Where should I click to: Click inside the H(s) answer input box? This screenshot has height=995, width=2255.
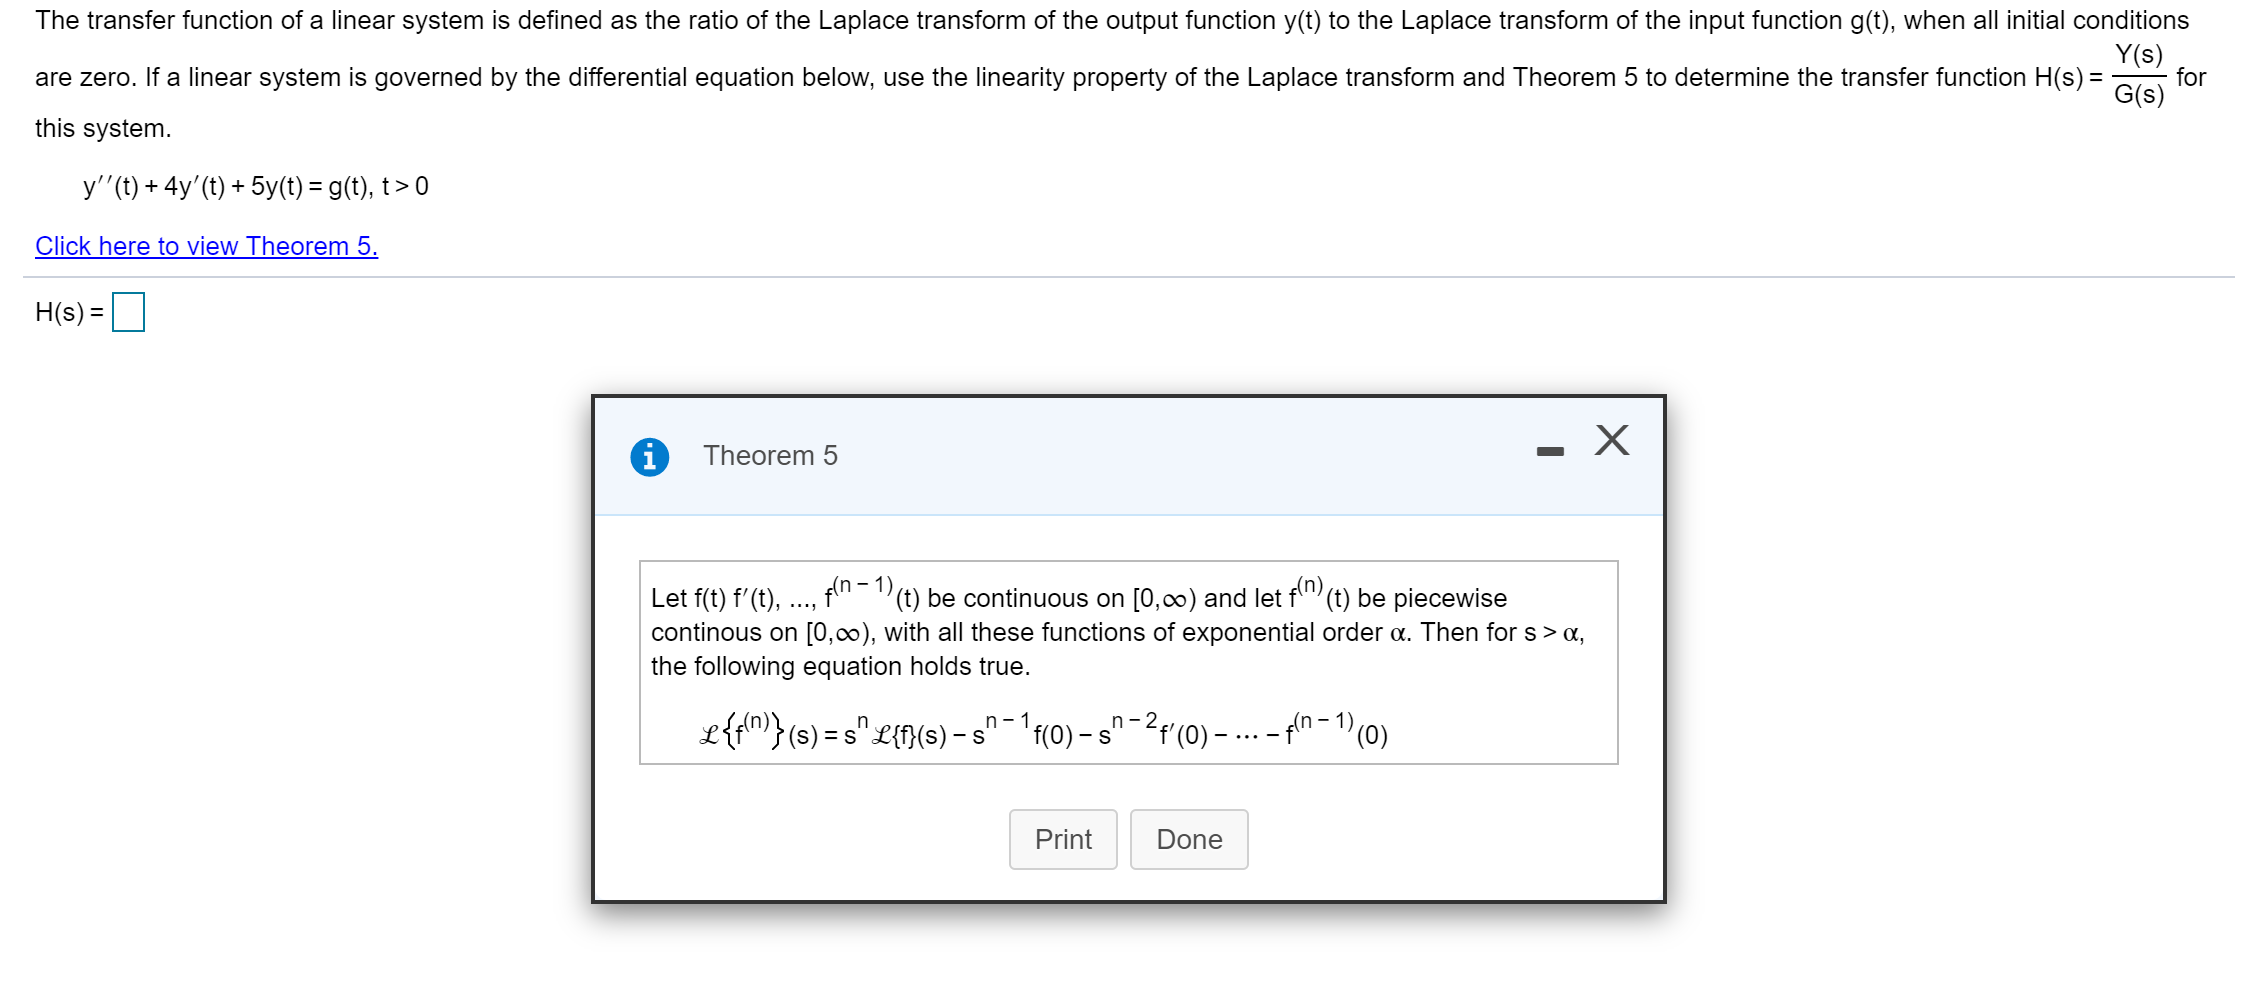[129, 311]
